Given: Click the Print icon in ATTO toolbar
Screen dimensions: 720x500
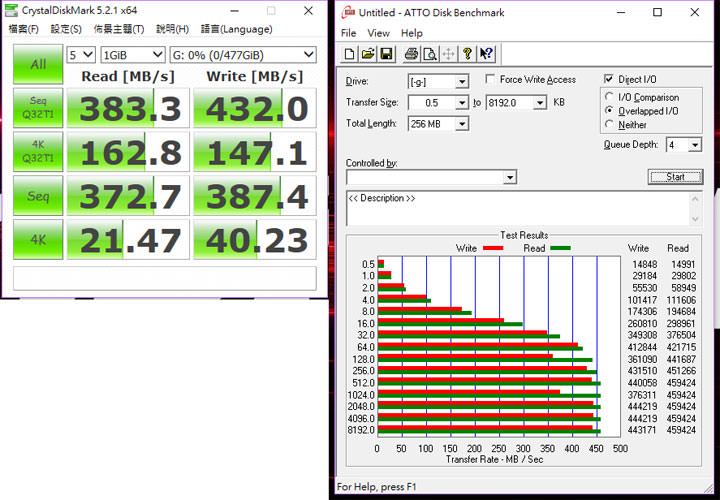Looking at the screenshot, I should coord(410,53).
